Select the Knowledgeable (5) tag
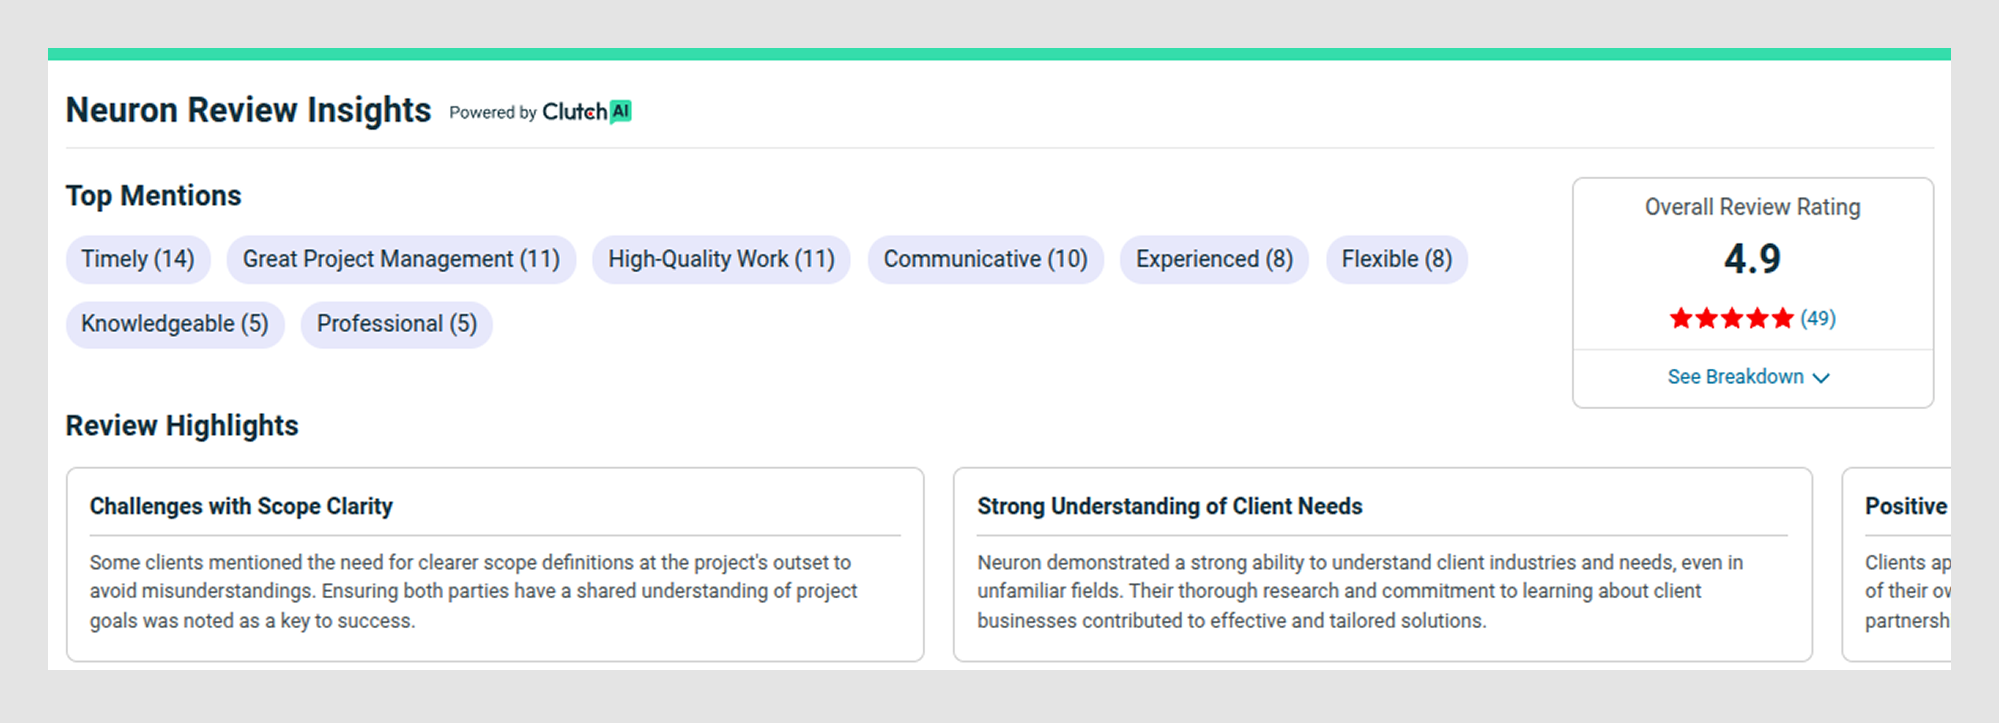The width and height of the screenshot is (1999, 723). [x=175, y=325]
